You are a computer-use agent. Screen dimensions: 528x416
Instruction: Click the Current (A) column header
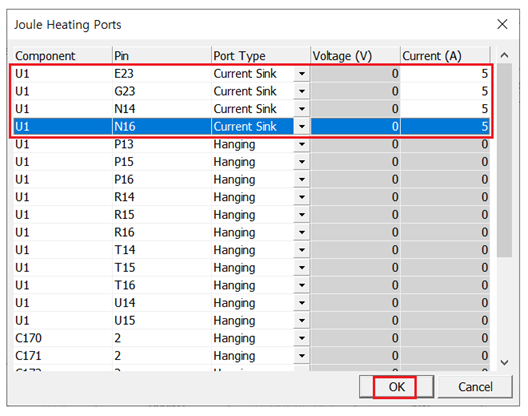coord(445,56)
